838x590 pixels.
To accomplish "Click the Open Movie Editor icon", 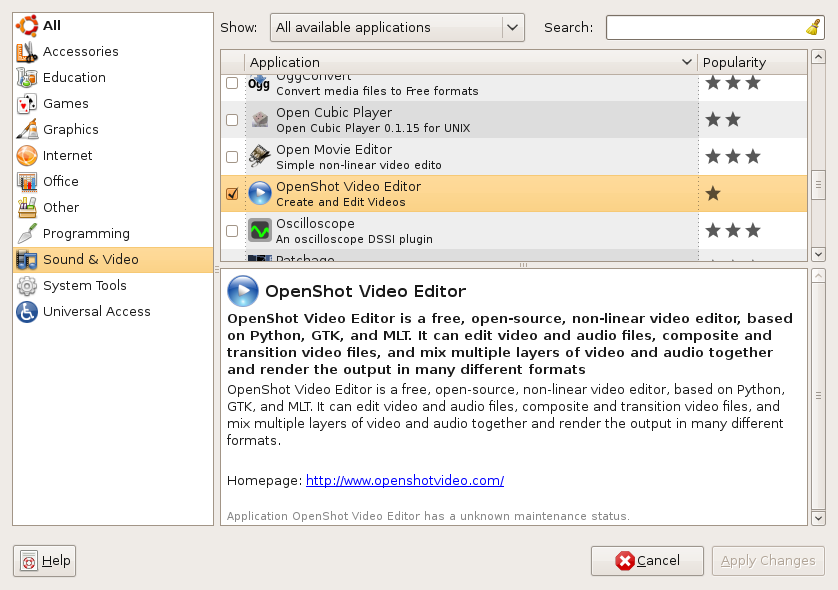I will [260, 157].
